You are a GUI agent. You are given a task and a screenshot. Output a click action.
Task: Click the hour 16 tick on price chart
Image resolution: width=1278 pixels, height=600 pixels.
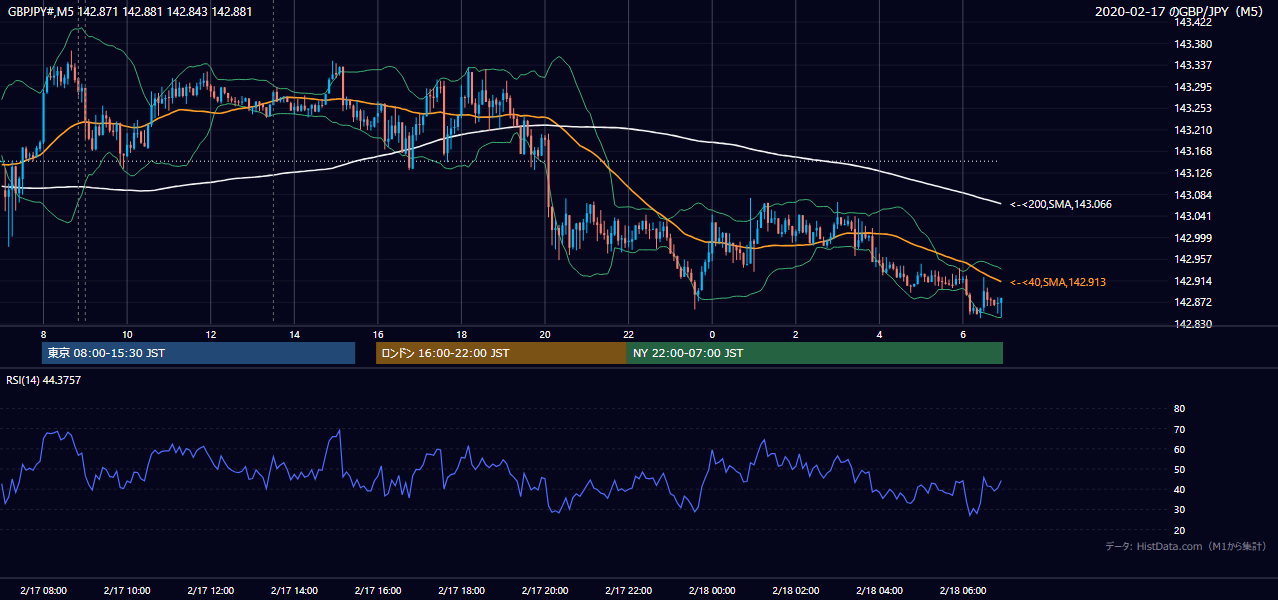tap(378, 334)
